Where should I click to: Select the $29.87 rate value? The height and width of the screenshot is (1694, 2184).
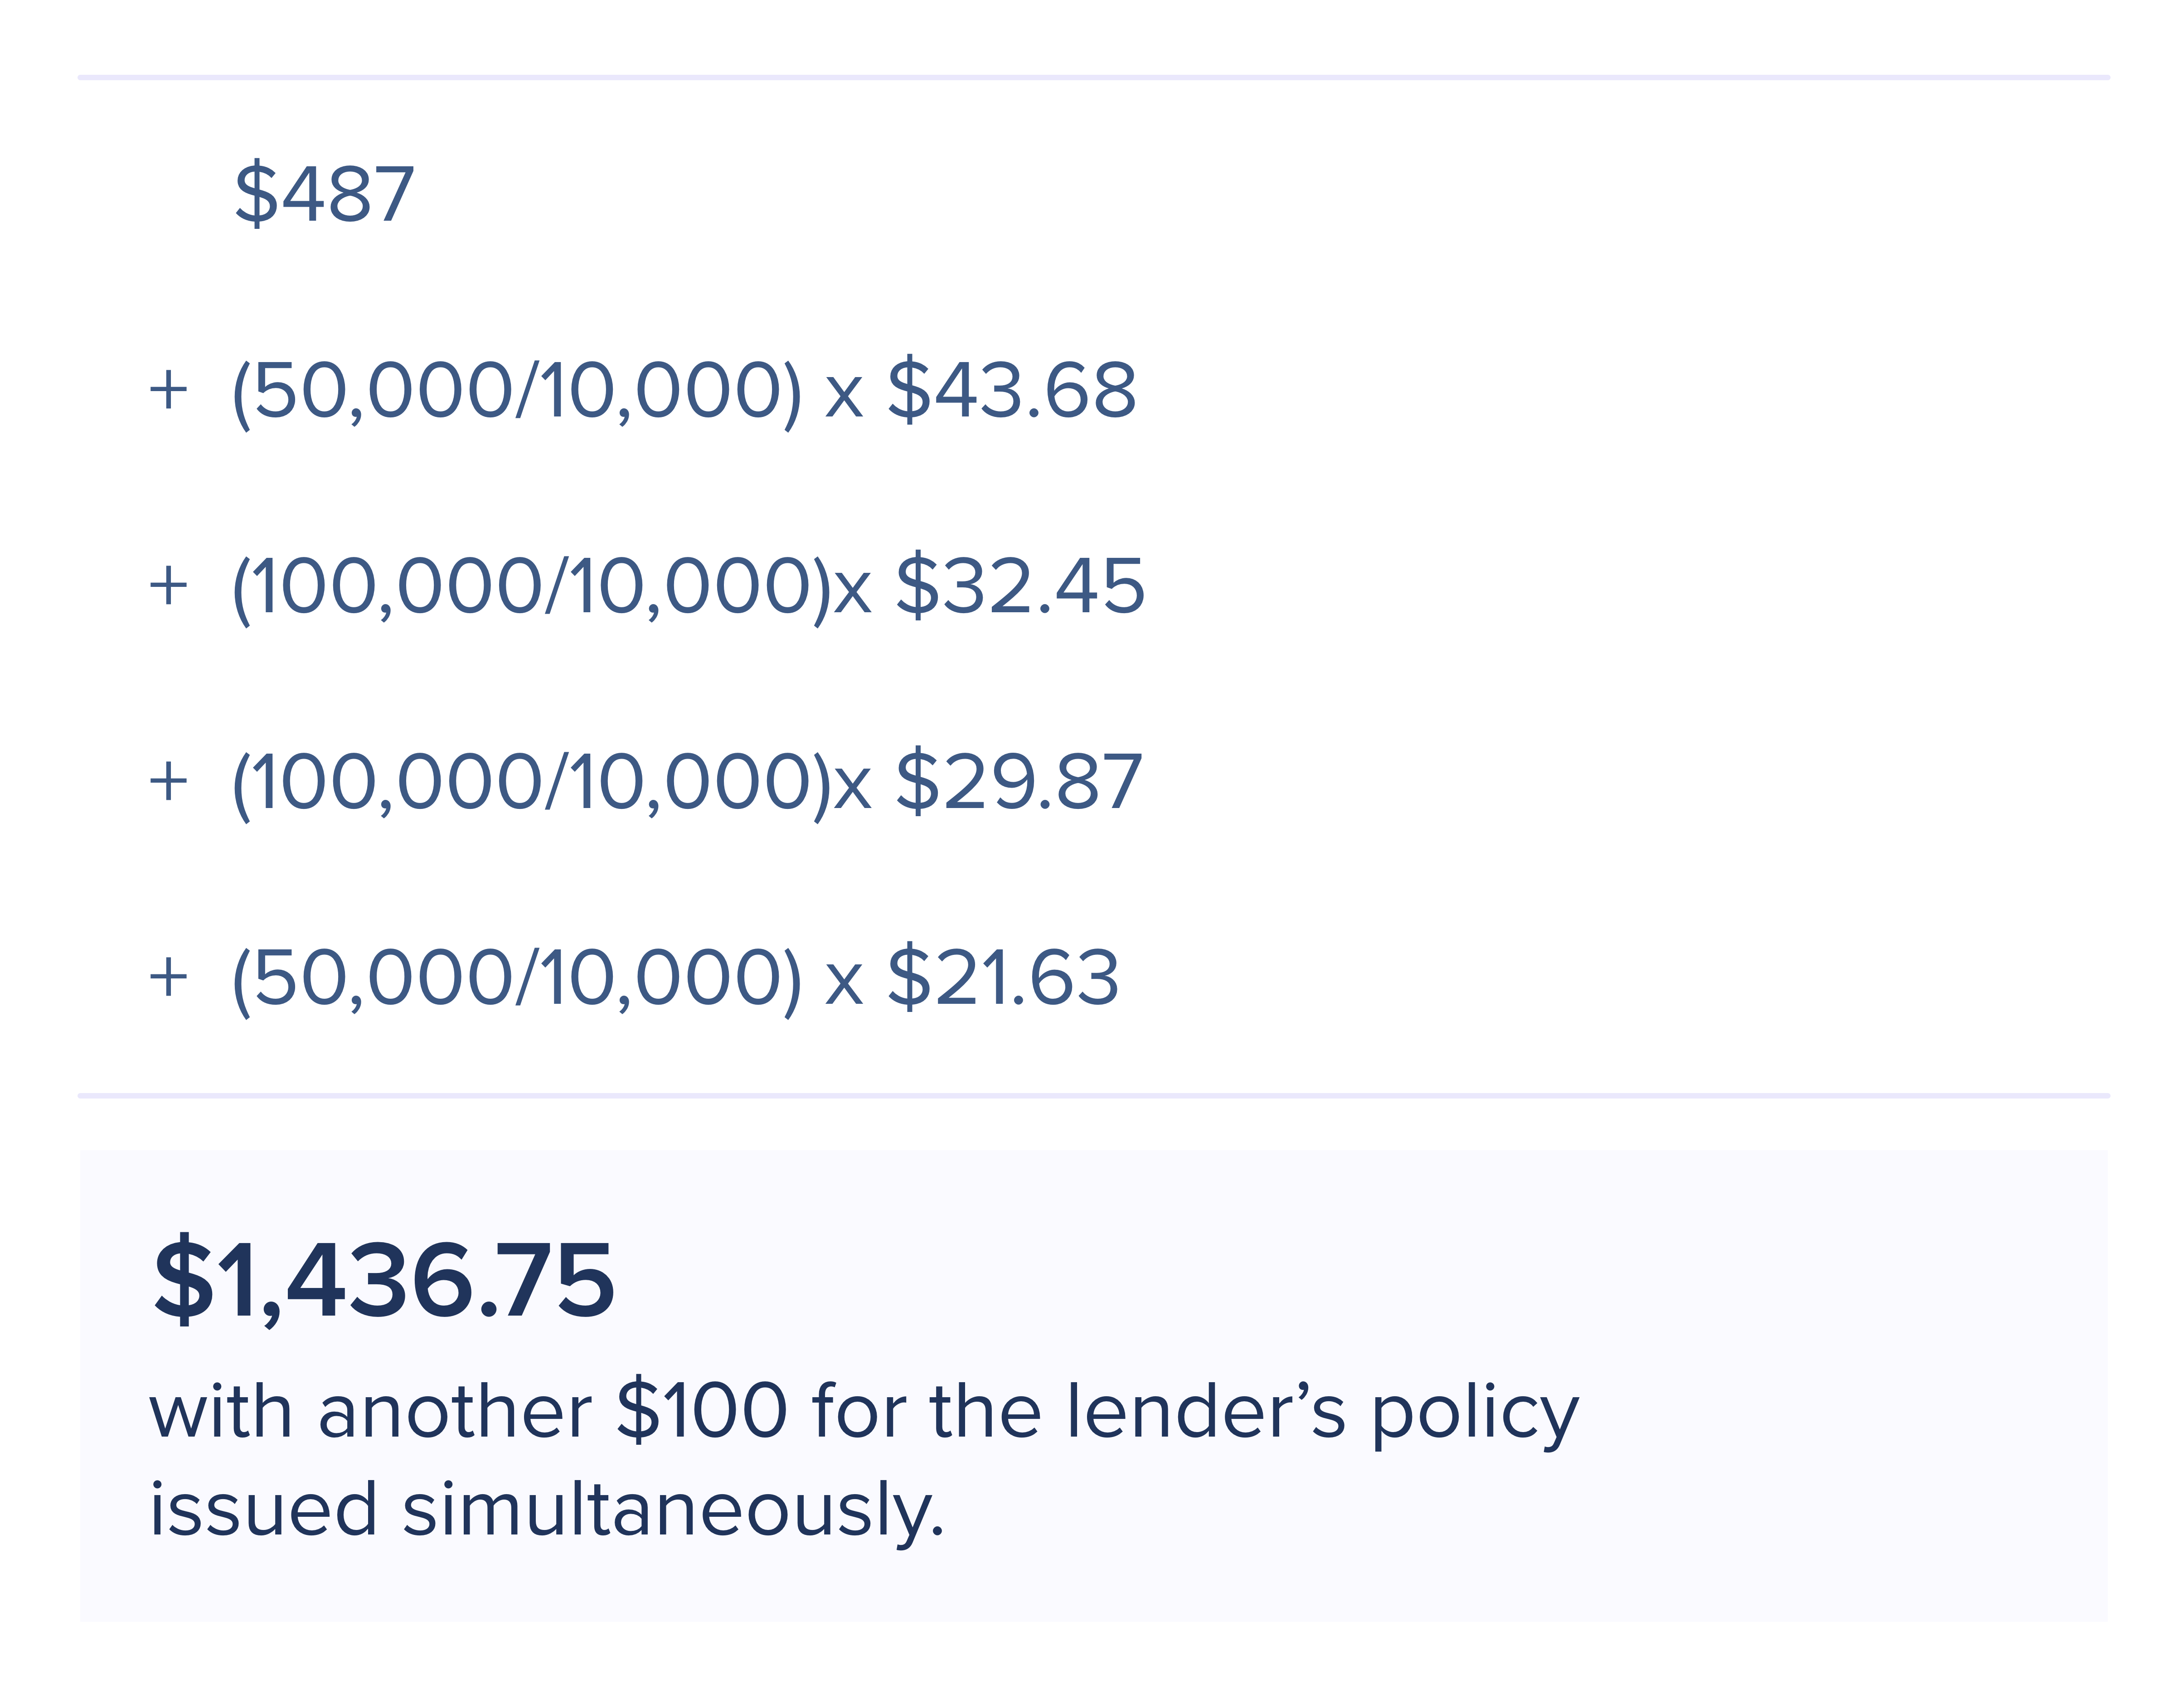point(1019,781)
